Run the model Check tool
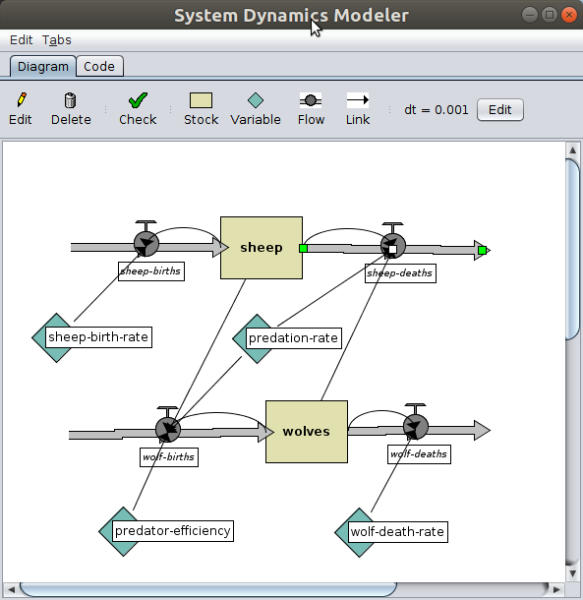The width and height of the screenshot is (583, 600). (138, 109)
